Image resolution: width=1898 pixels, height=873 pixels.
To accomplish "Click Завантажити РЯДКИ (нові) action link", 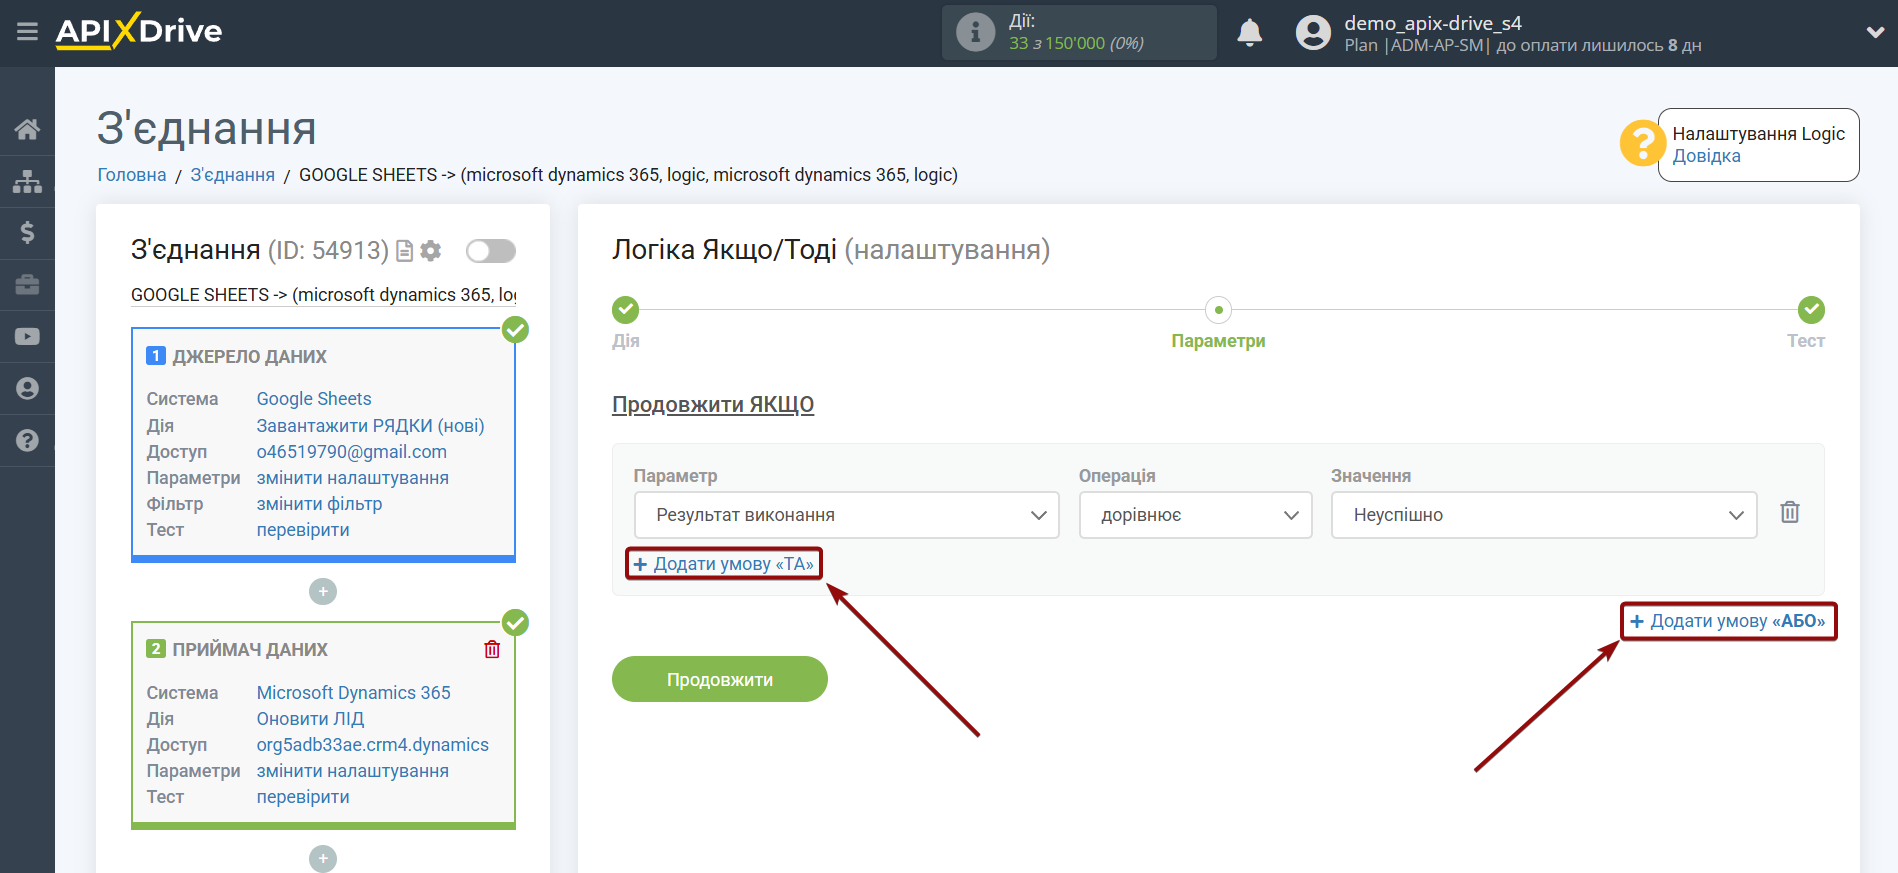I will (x=370, y=426).
